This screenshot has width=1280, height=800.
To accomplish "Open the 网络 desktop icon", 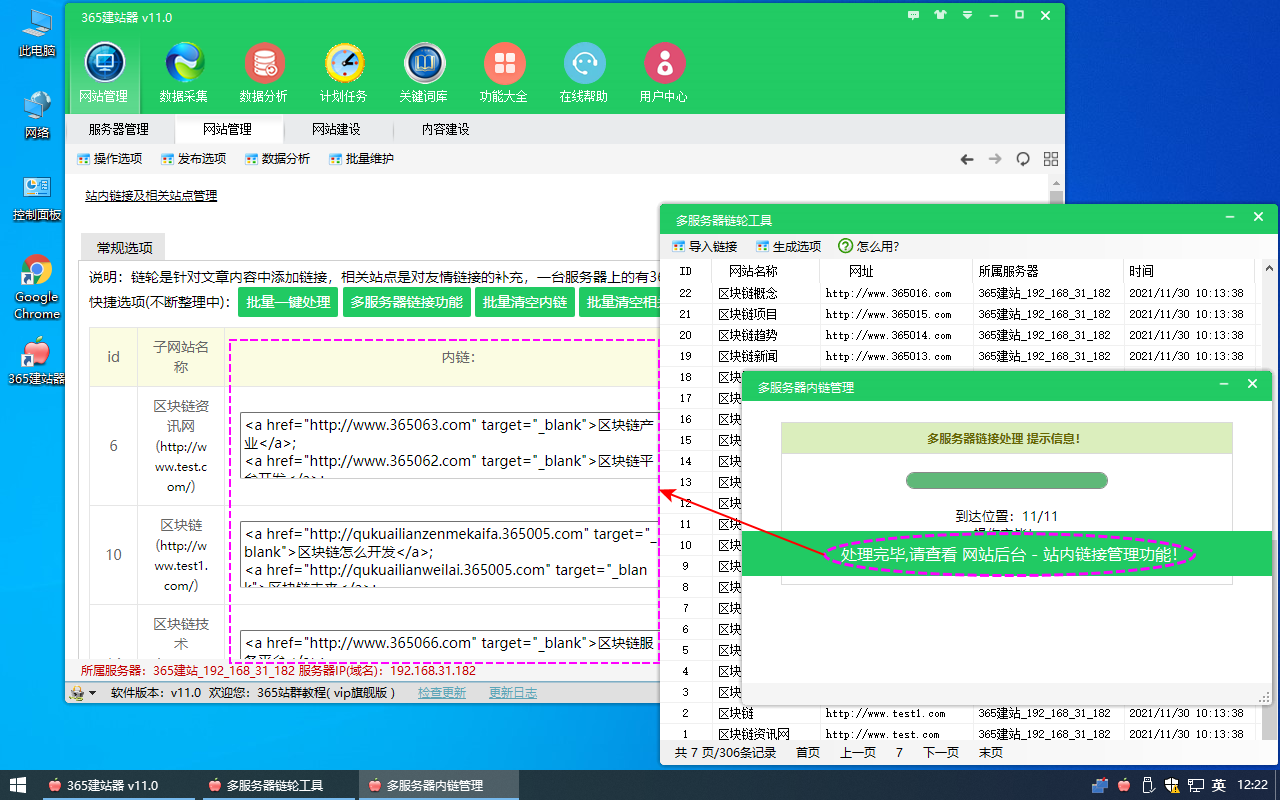I will 37,114.
